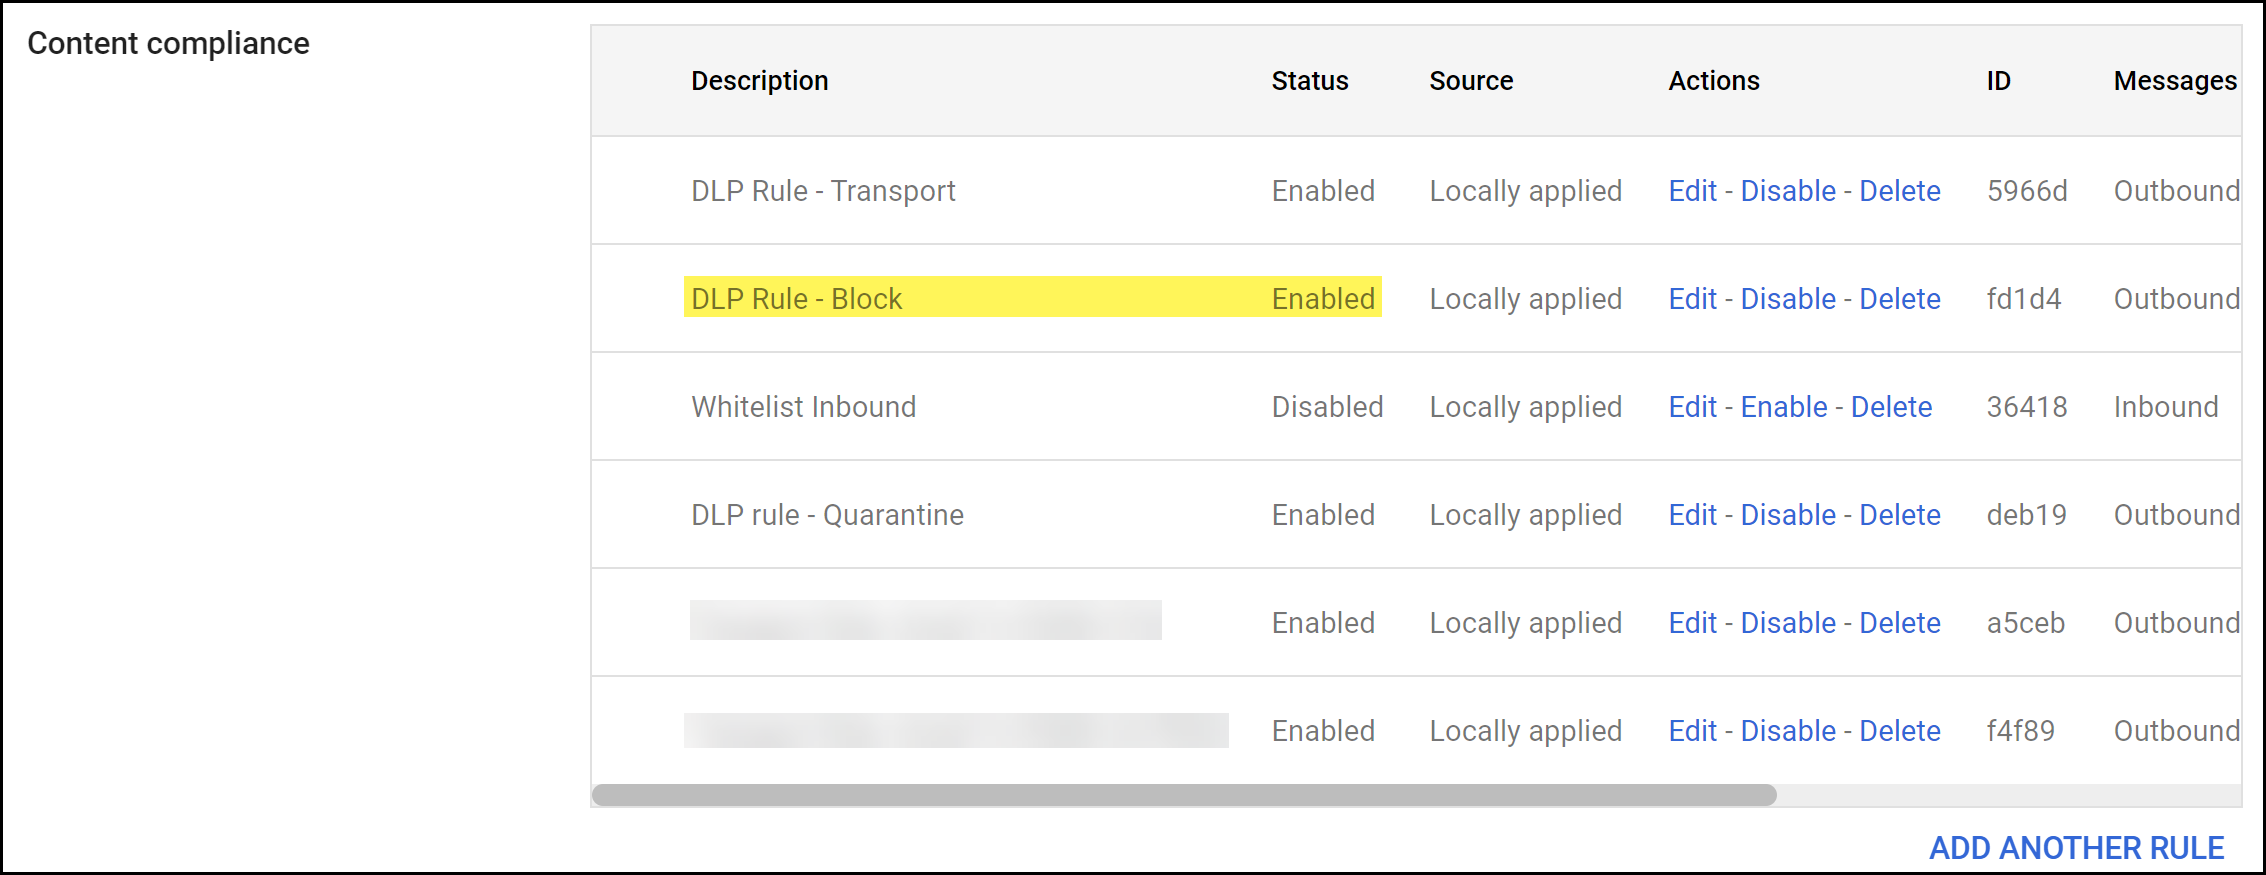Edit the rule with ID a5ceb

[x=1692, y=623]
